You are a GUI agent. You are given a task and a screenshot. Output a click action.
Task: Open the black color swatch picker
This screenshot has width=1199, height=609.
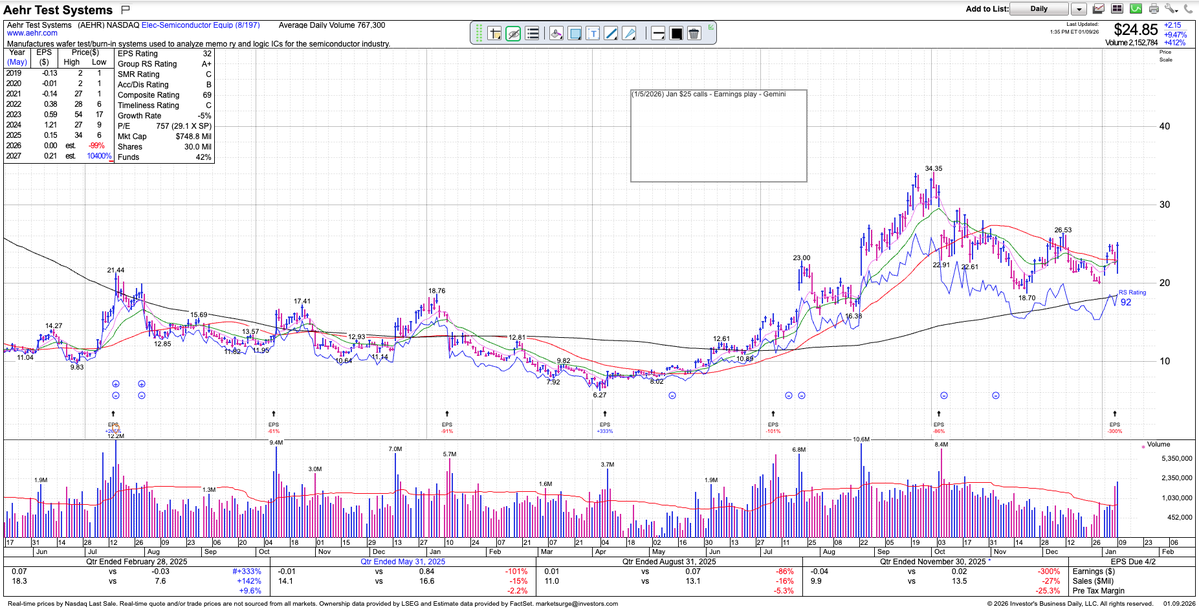(676, 33)
